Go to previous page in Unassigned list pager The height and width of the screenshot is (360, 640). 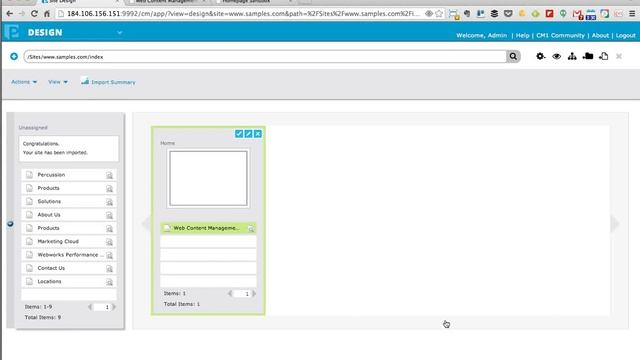[90, 307]
